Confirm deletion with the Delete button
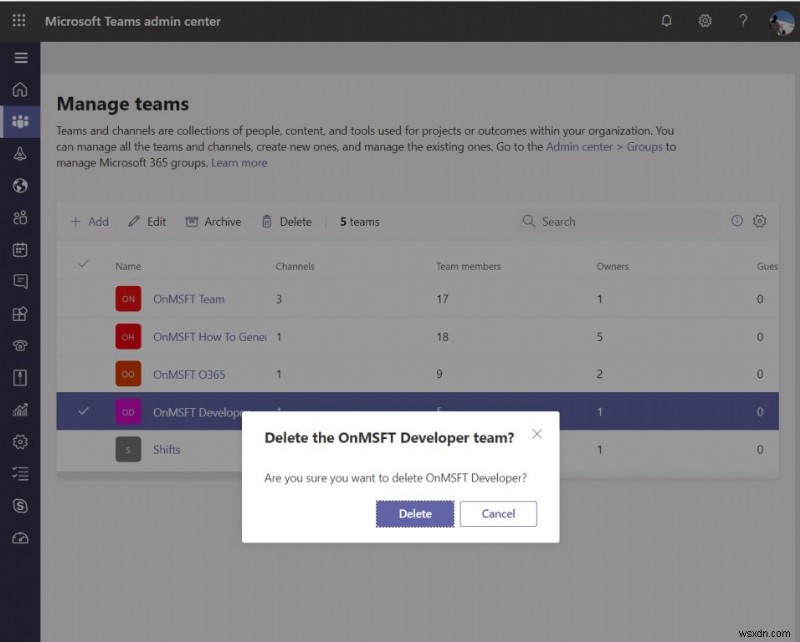800x642 pixels. [415, 513]
